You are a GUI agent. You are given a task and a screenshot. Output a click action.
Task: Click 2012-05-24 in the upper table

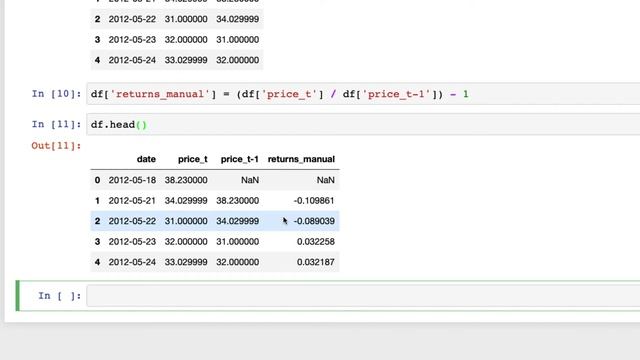click(132, 60)
